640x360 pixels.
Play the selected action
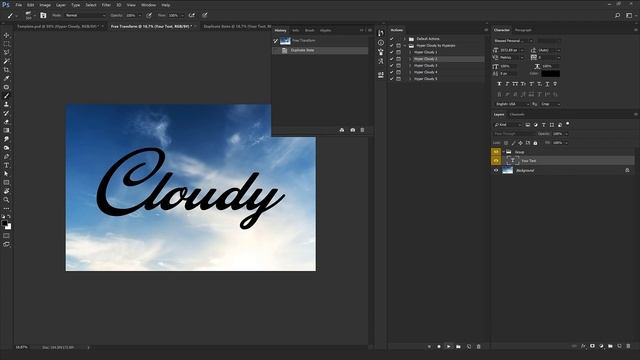tap(449, 347)
